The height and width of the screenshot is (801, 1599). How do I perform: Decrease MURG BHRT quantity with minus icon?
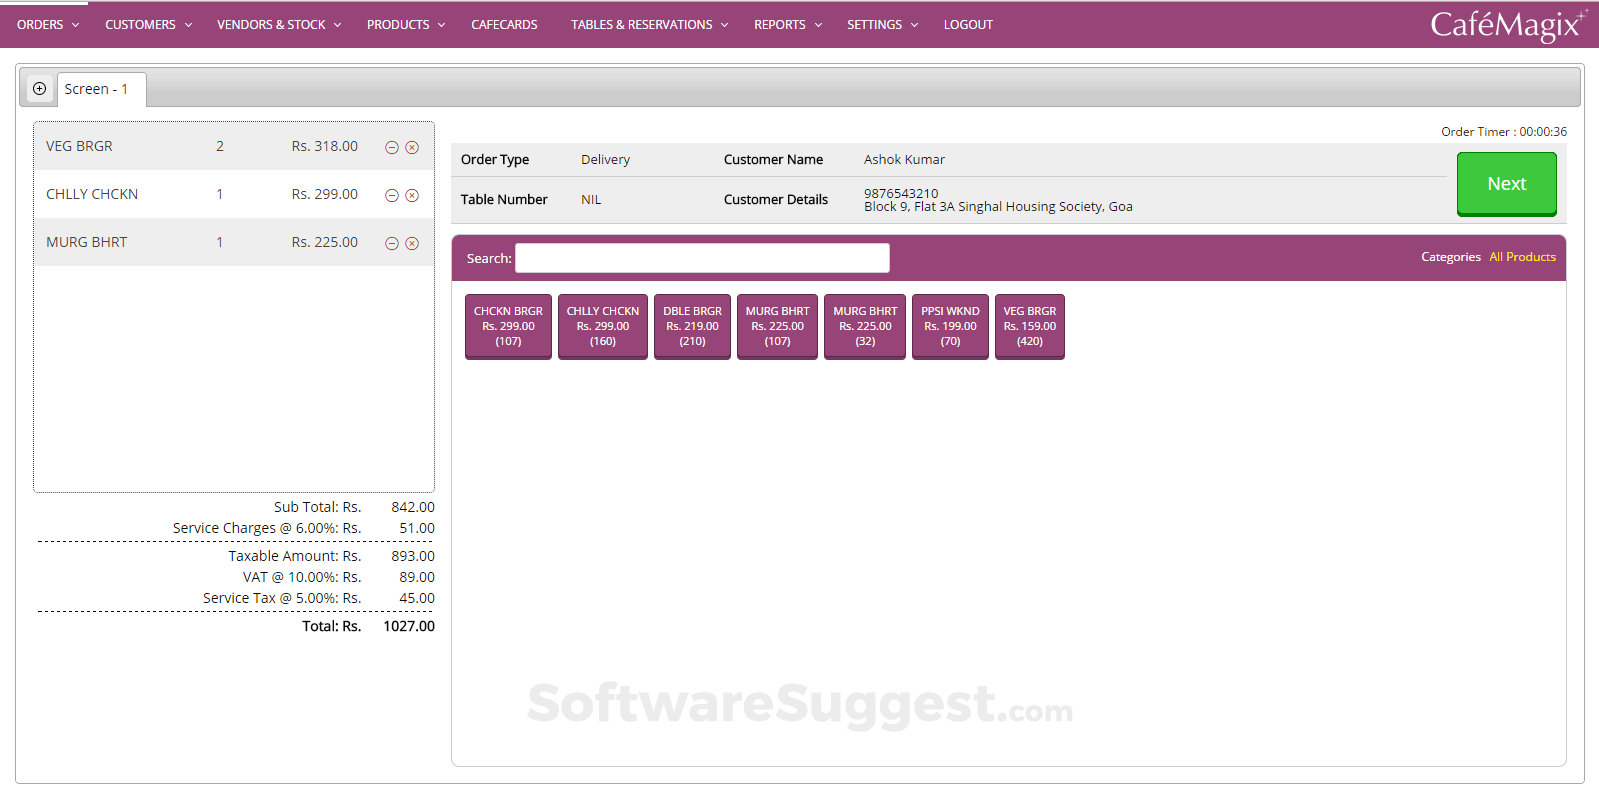(392, 243)
